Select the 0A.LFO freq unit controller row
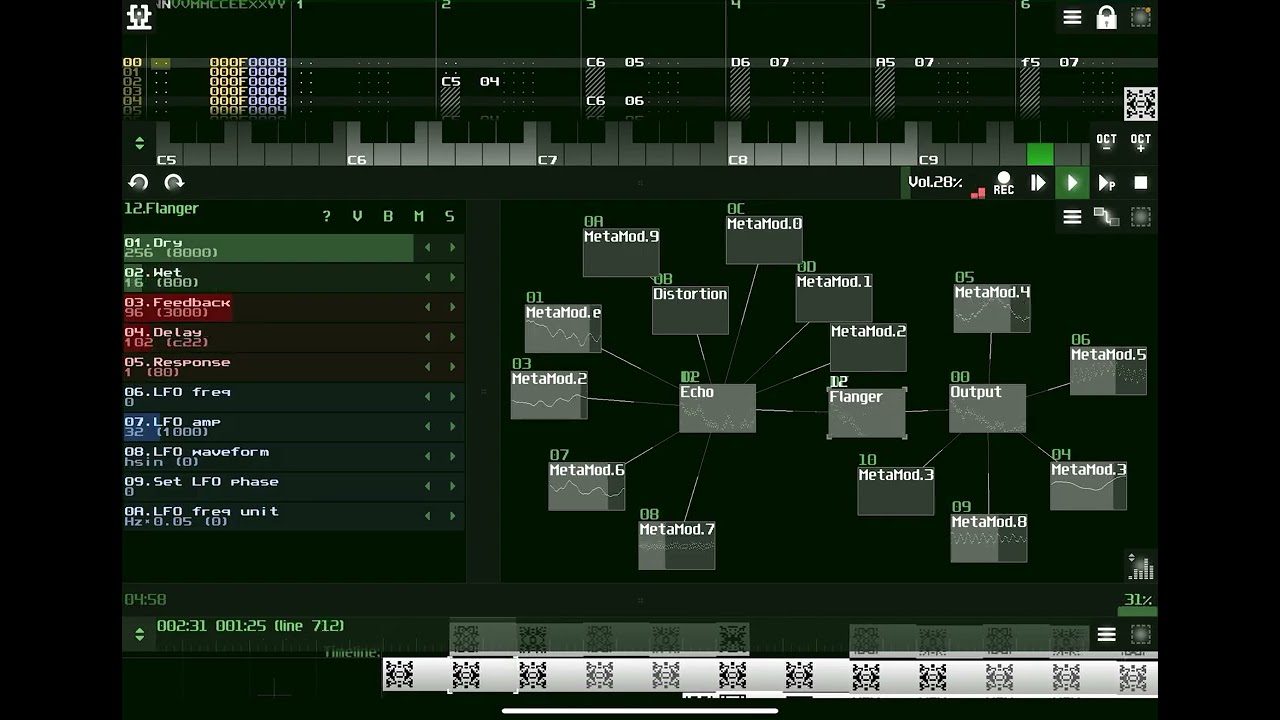Image resolution: width=1280 pixels, height=720 pixels. coord(293,516)
